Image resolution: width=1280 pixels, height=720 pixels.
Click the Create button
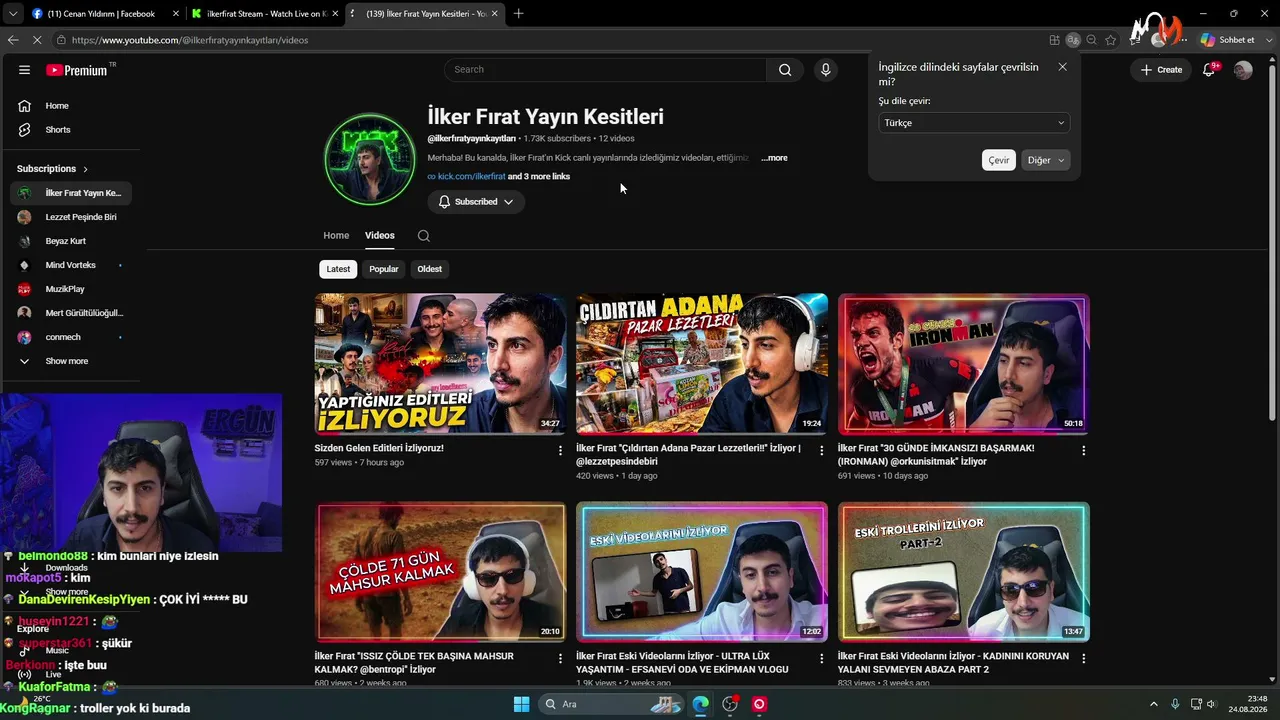click(x=1161, y=70)
